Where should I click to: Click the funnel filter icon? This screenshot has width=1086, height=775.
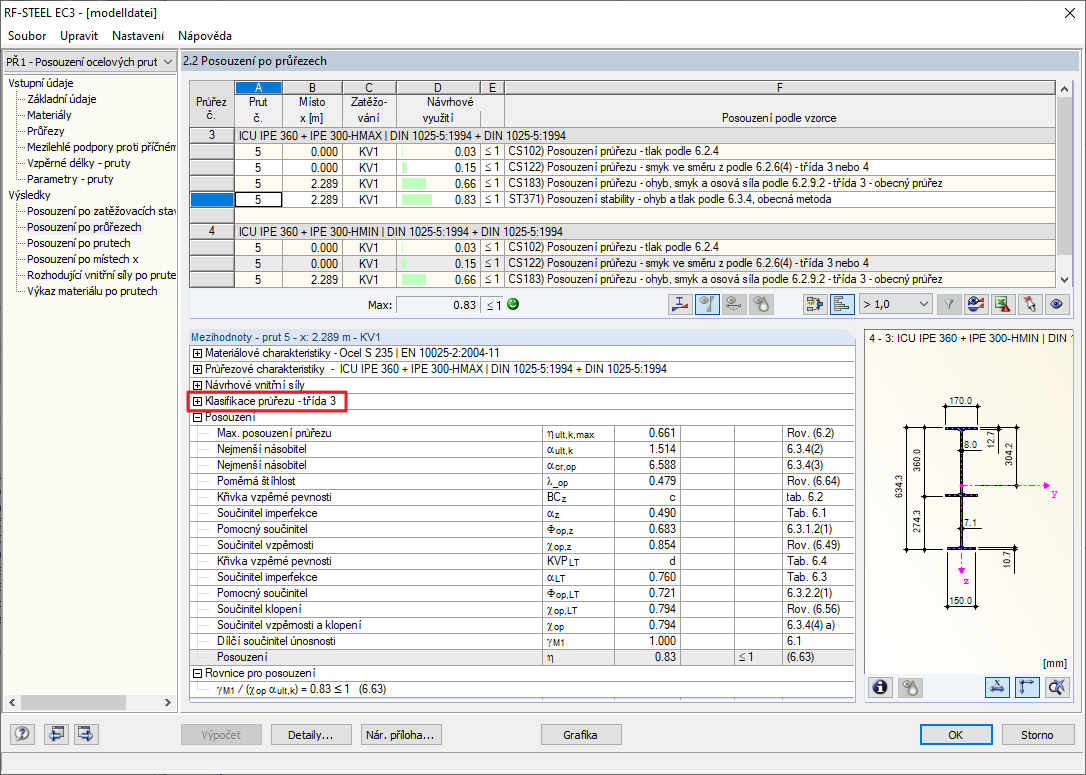[949, 304]
